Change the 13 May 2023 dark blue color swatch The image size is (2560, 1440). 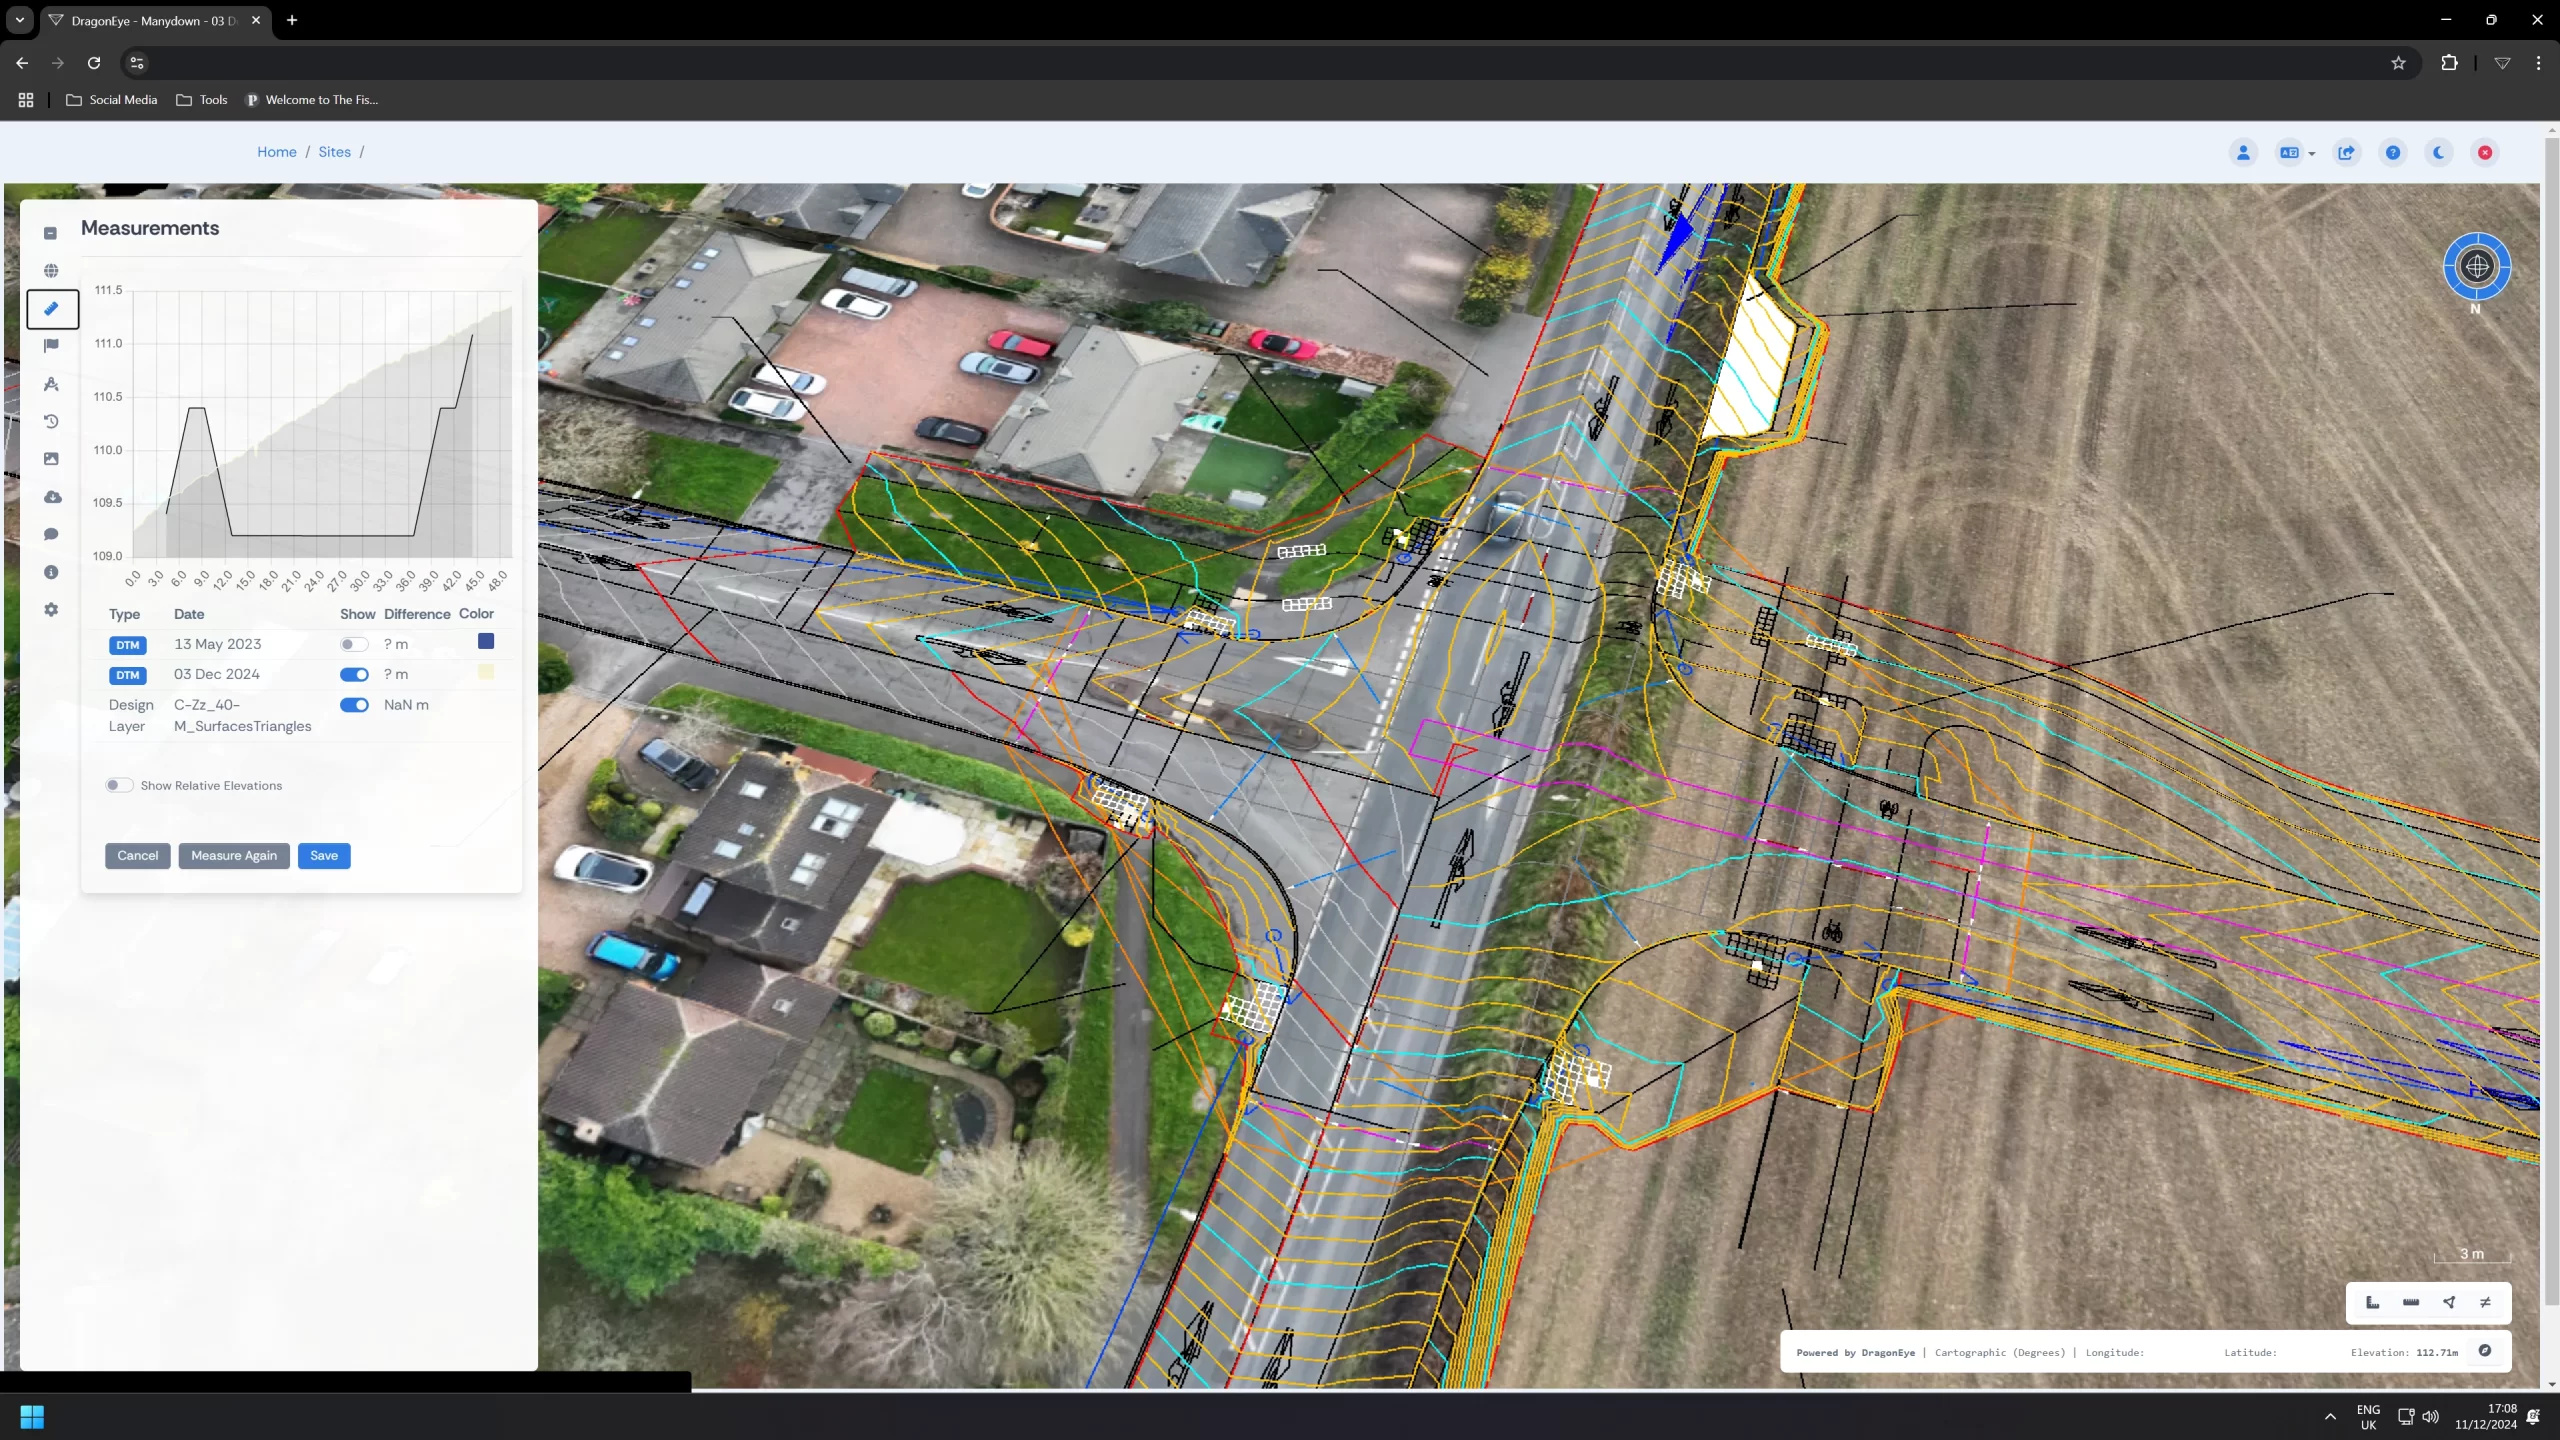click(486, 642)
